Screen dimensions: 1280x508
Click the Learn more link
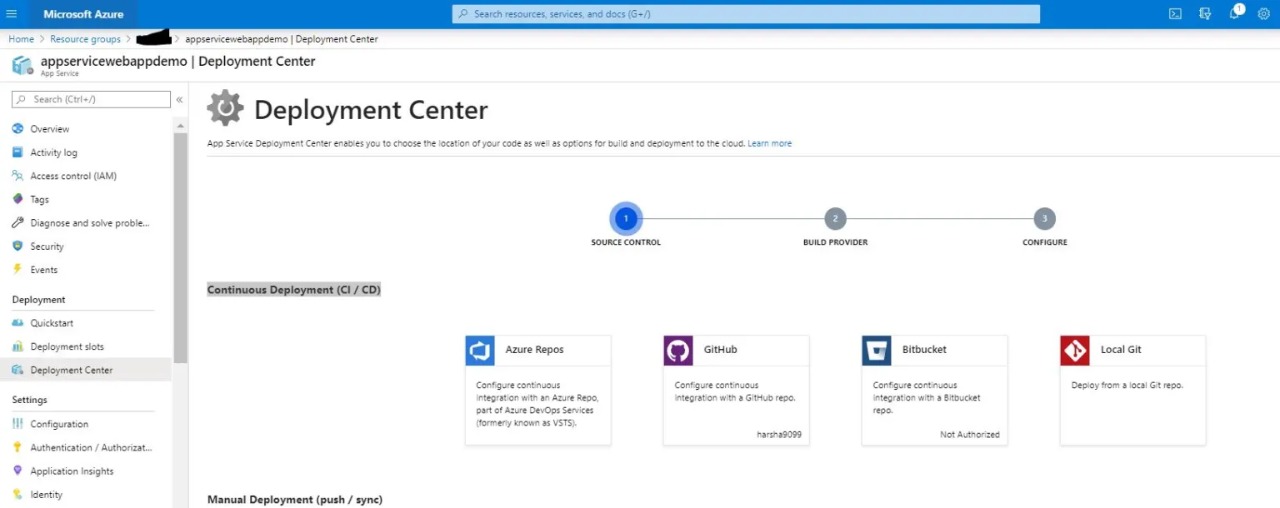(x=769, y=143)
